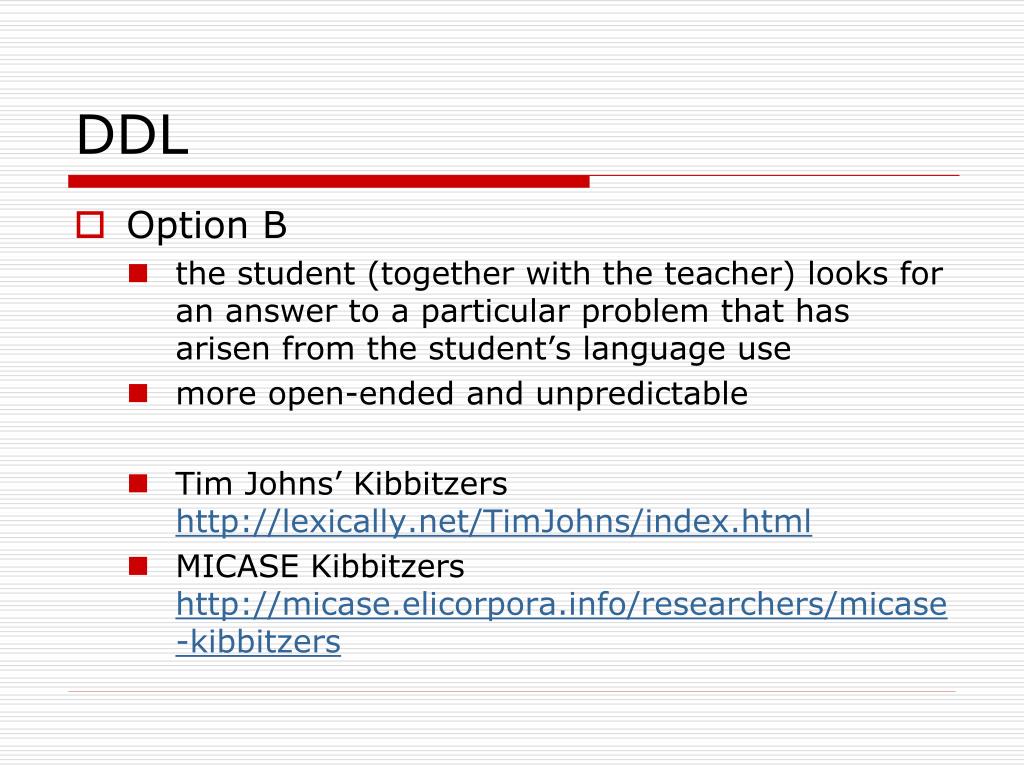This screenshot has height=768, width=1024.
Task: Click the "Tim Johns' Kibbitzers" label
Action: 342,484
